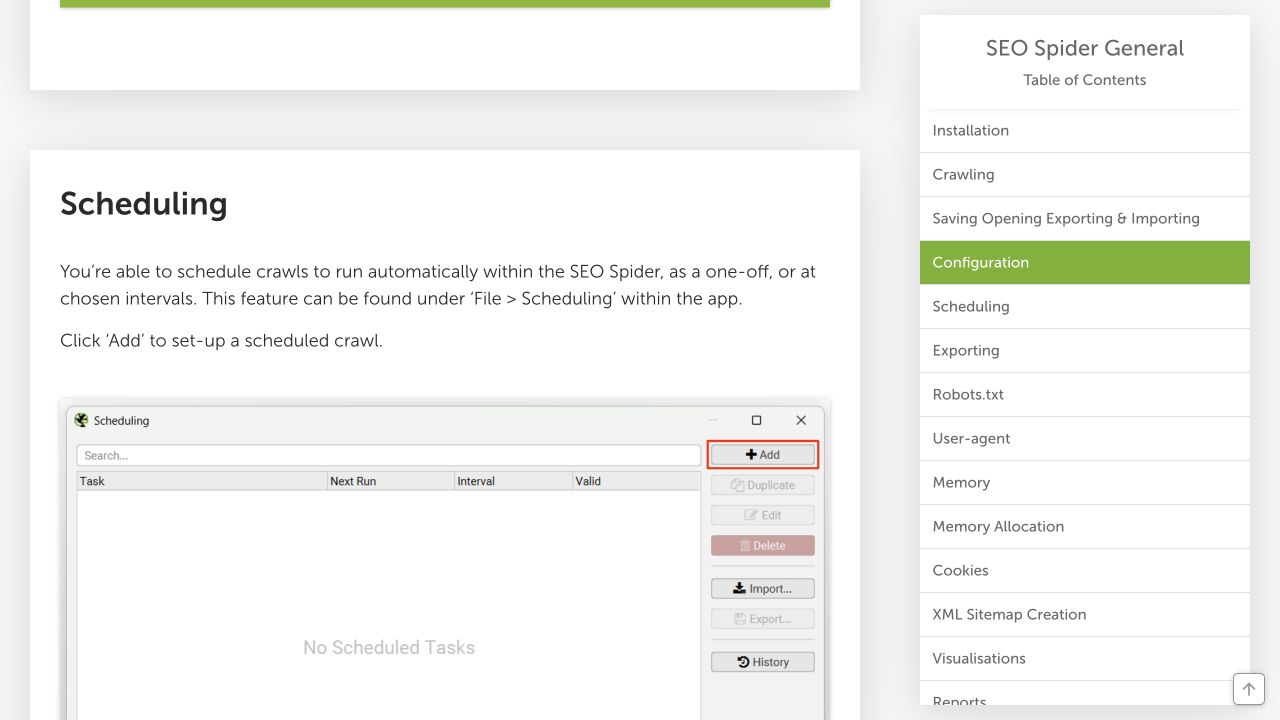Click the Export... button

point(763,619)
